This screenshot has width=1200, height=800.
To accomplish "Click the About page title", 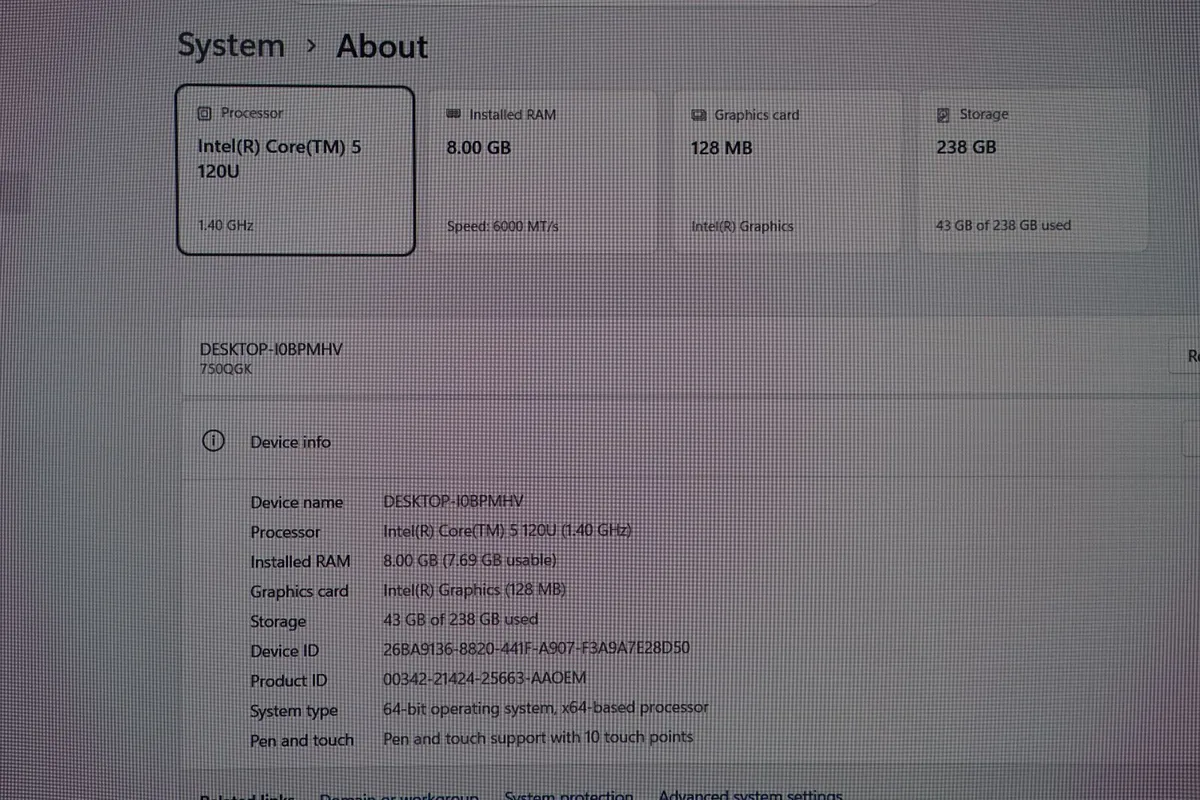I will pyautogui.click(x=382, y=47).
